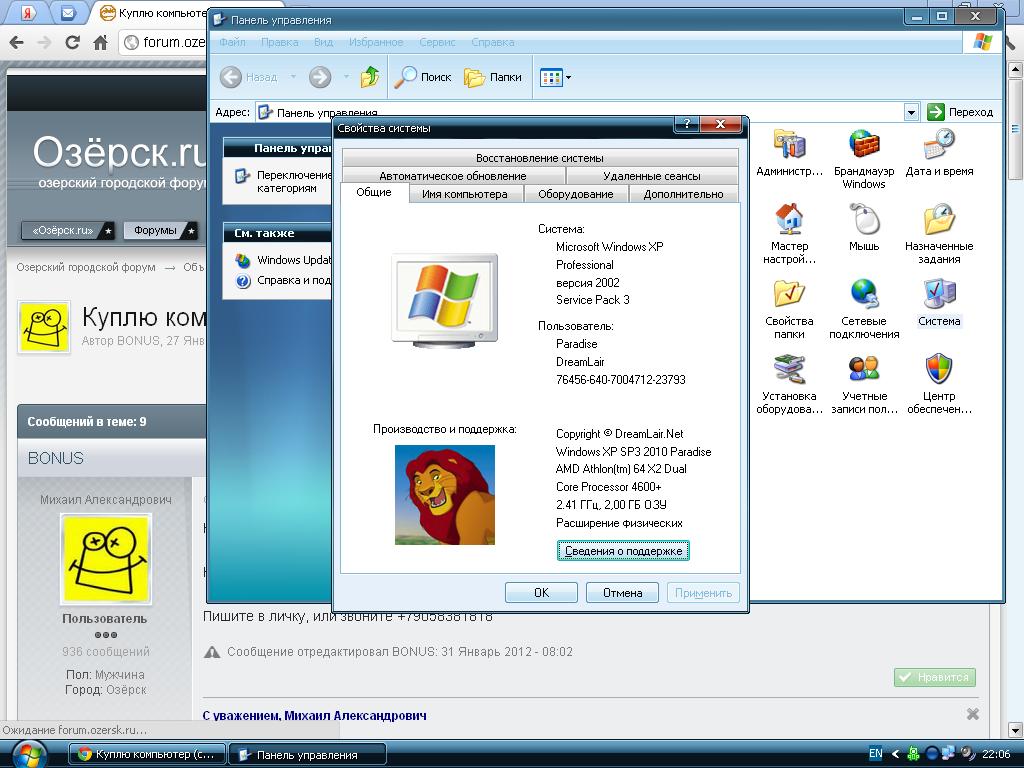This screenshot has width=1024, height=768.
Task: Open Справка и поддержка link
Action: click(x=284, y=280)
